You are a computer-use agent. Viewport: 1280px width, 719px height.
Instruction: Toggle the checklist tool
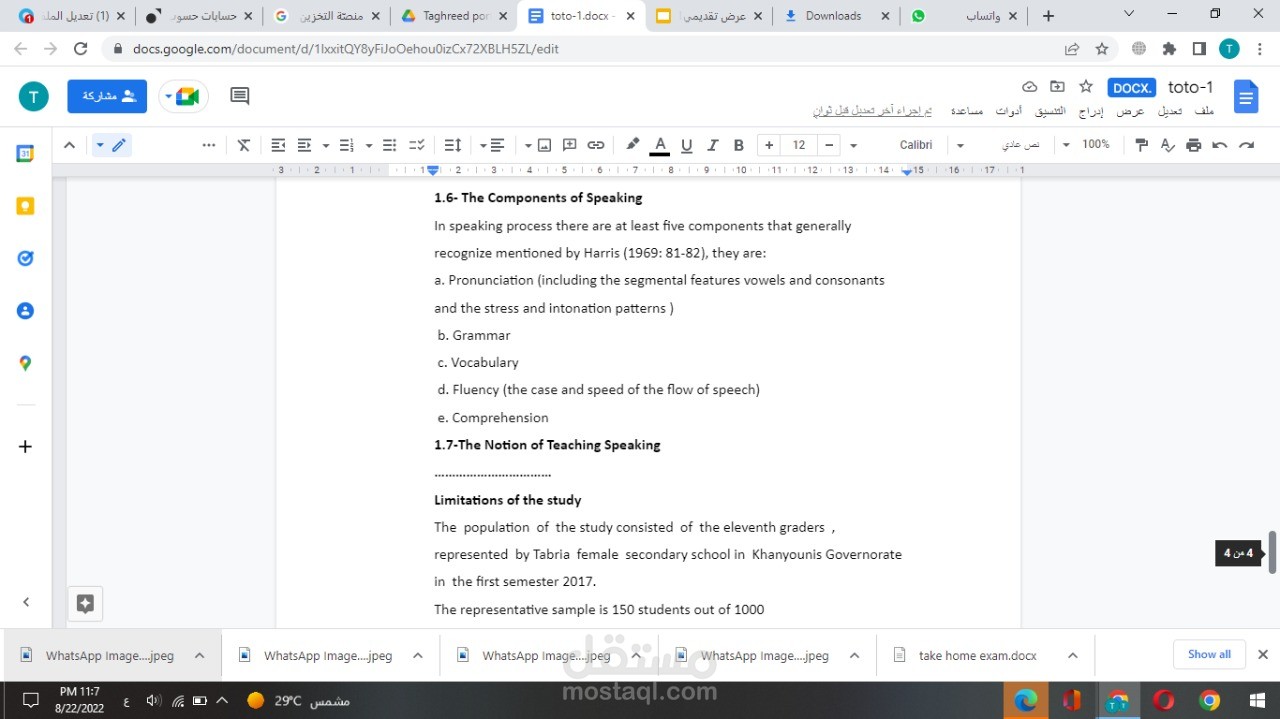(417, 145)
